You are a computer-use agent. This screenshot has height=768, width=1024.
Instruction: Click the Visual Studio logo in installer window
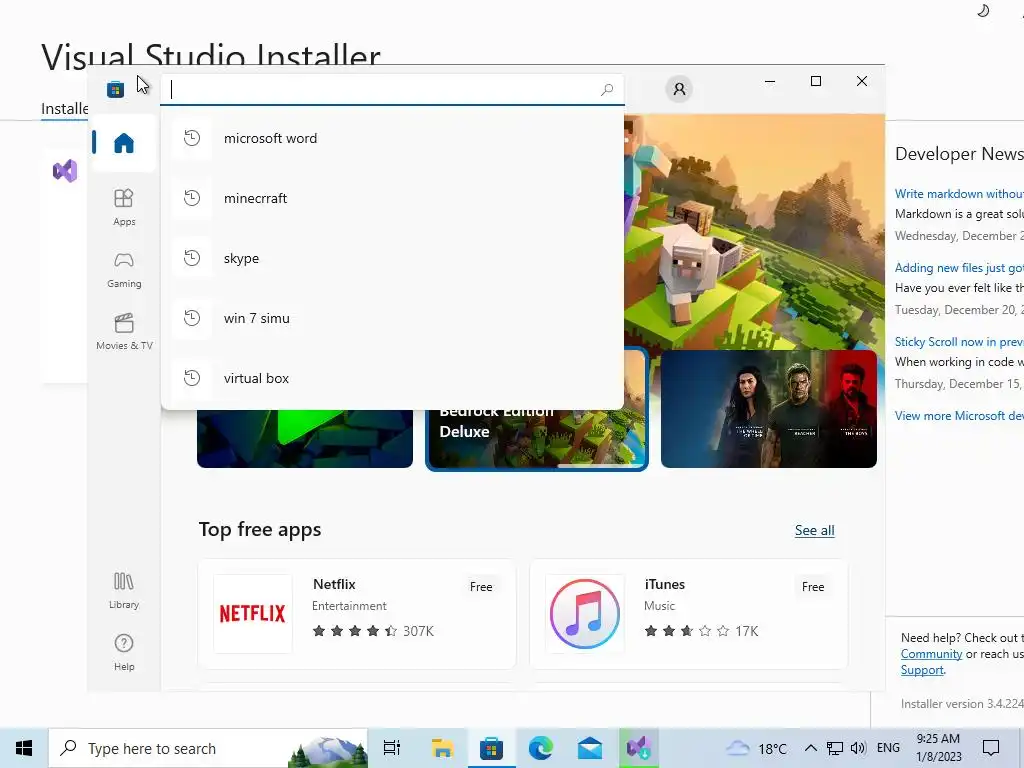(x=65, y=171)
